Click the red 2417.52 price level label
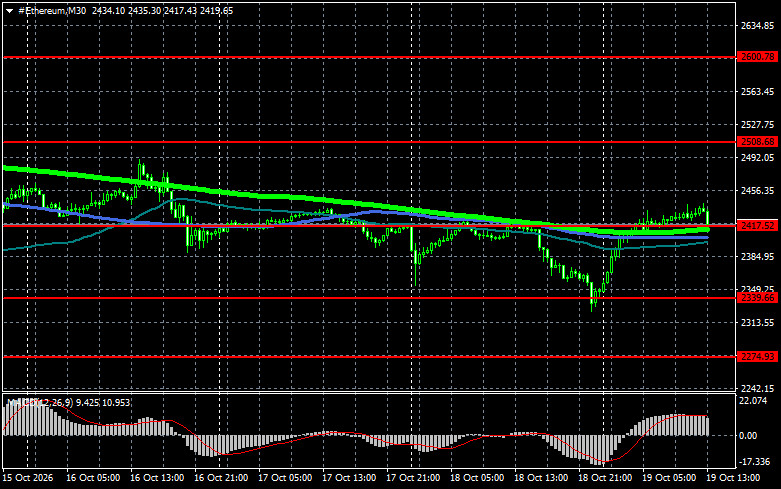This screenshot has height=489, width=781. 757,226
